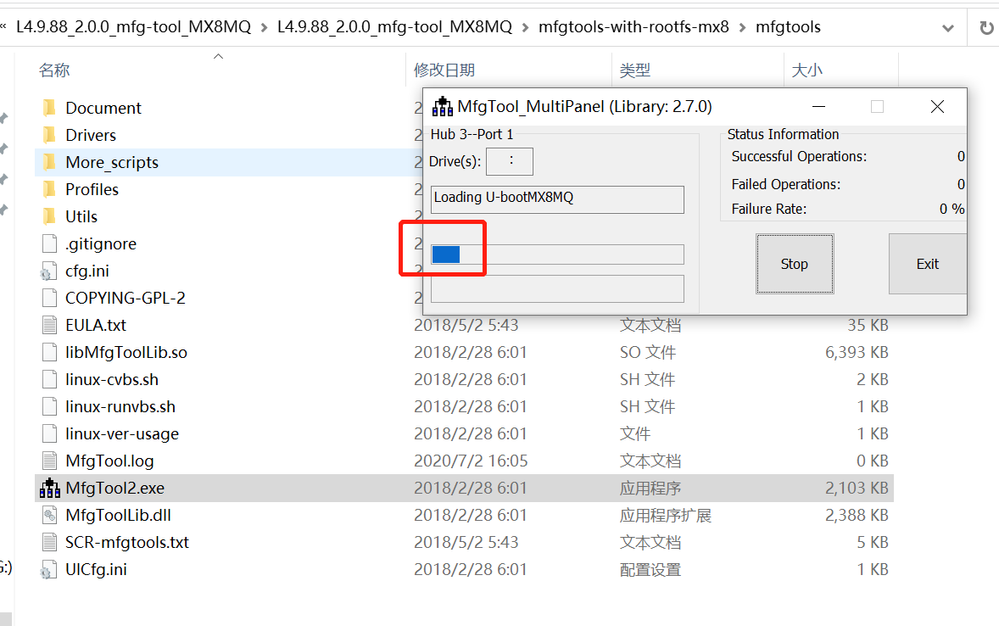Screen dimensions: 999x626
Task: Select the linux-cvbs.sh file icon
Action: 49,380
